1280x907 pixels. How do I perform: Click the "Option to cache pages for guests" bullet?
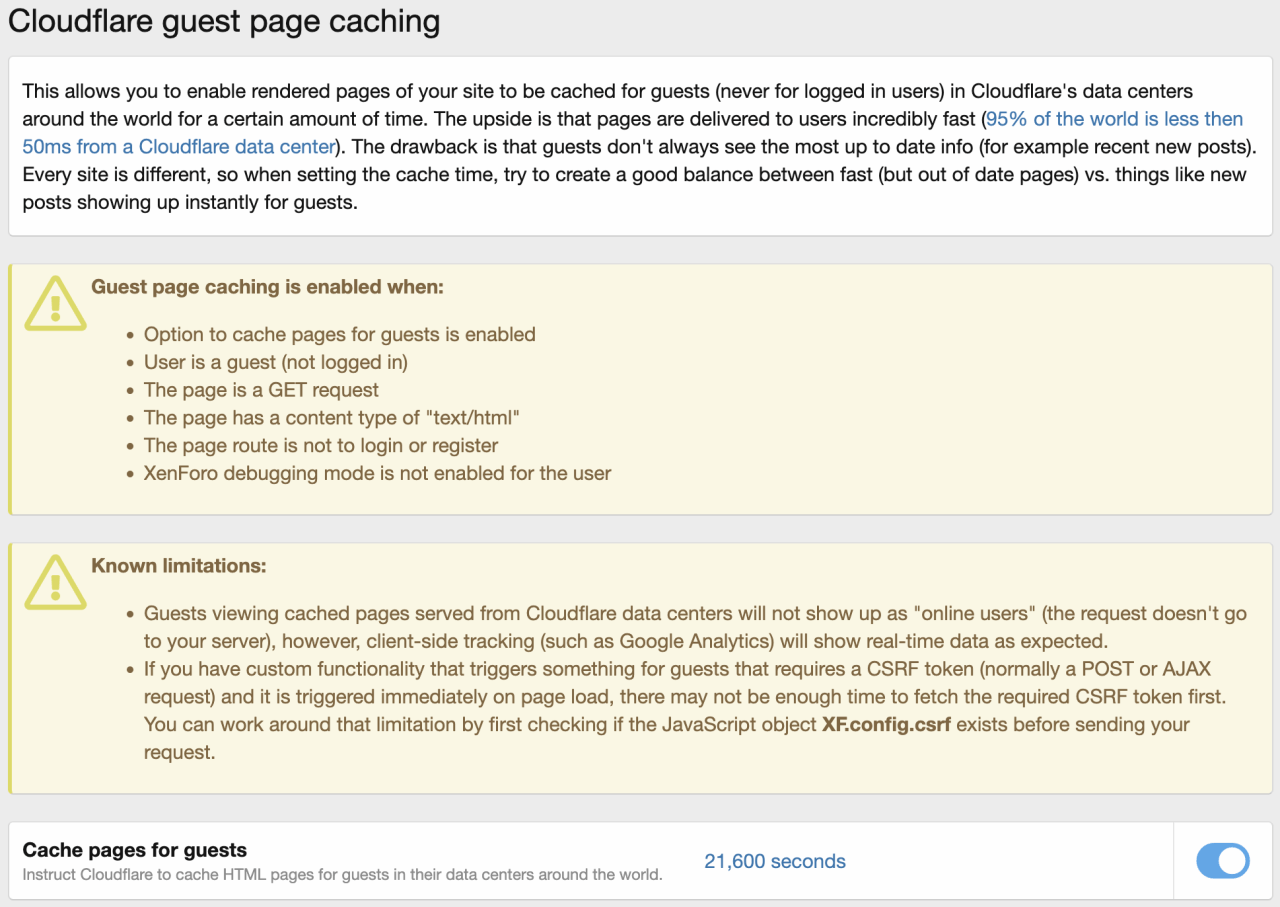click(x=340, y=334)
